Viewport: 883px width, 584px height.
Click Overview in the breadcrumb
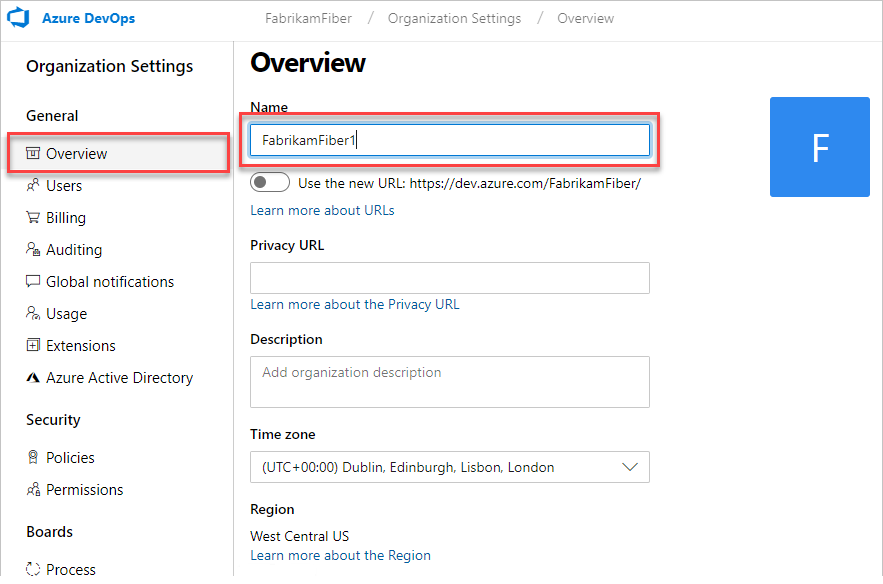click(x=585, y=18)
